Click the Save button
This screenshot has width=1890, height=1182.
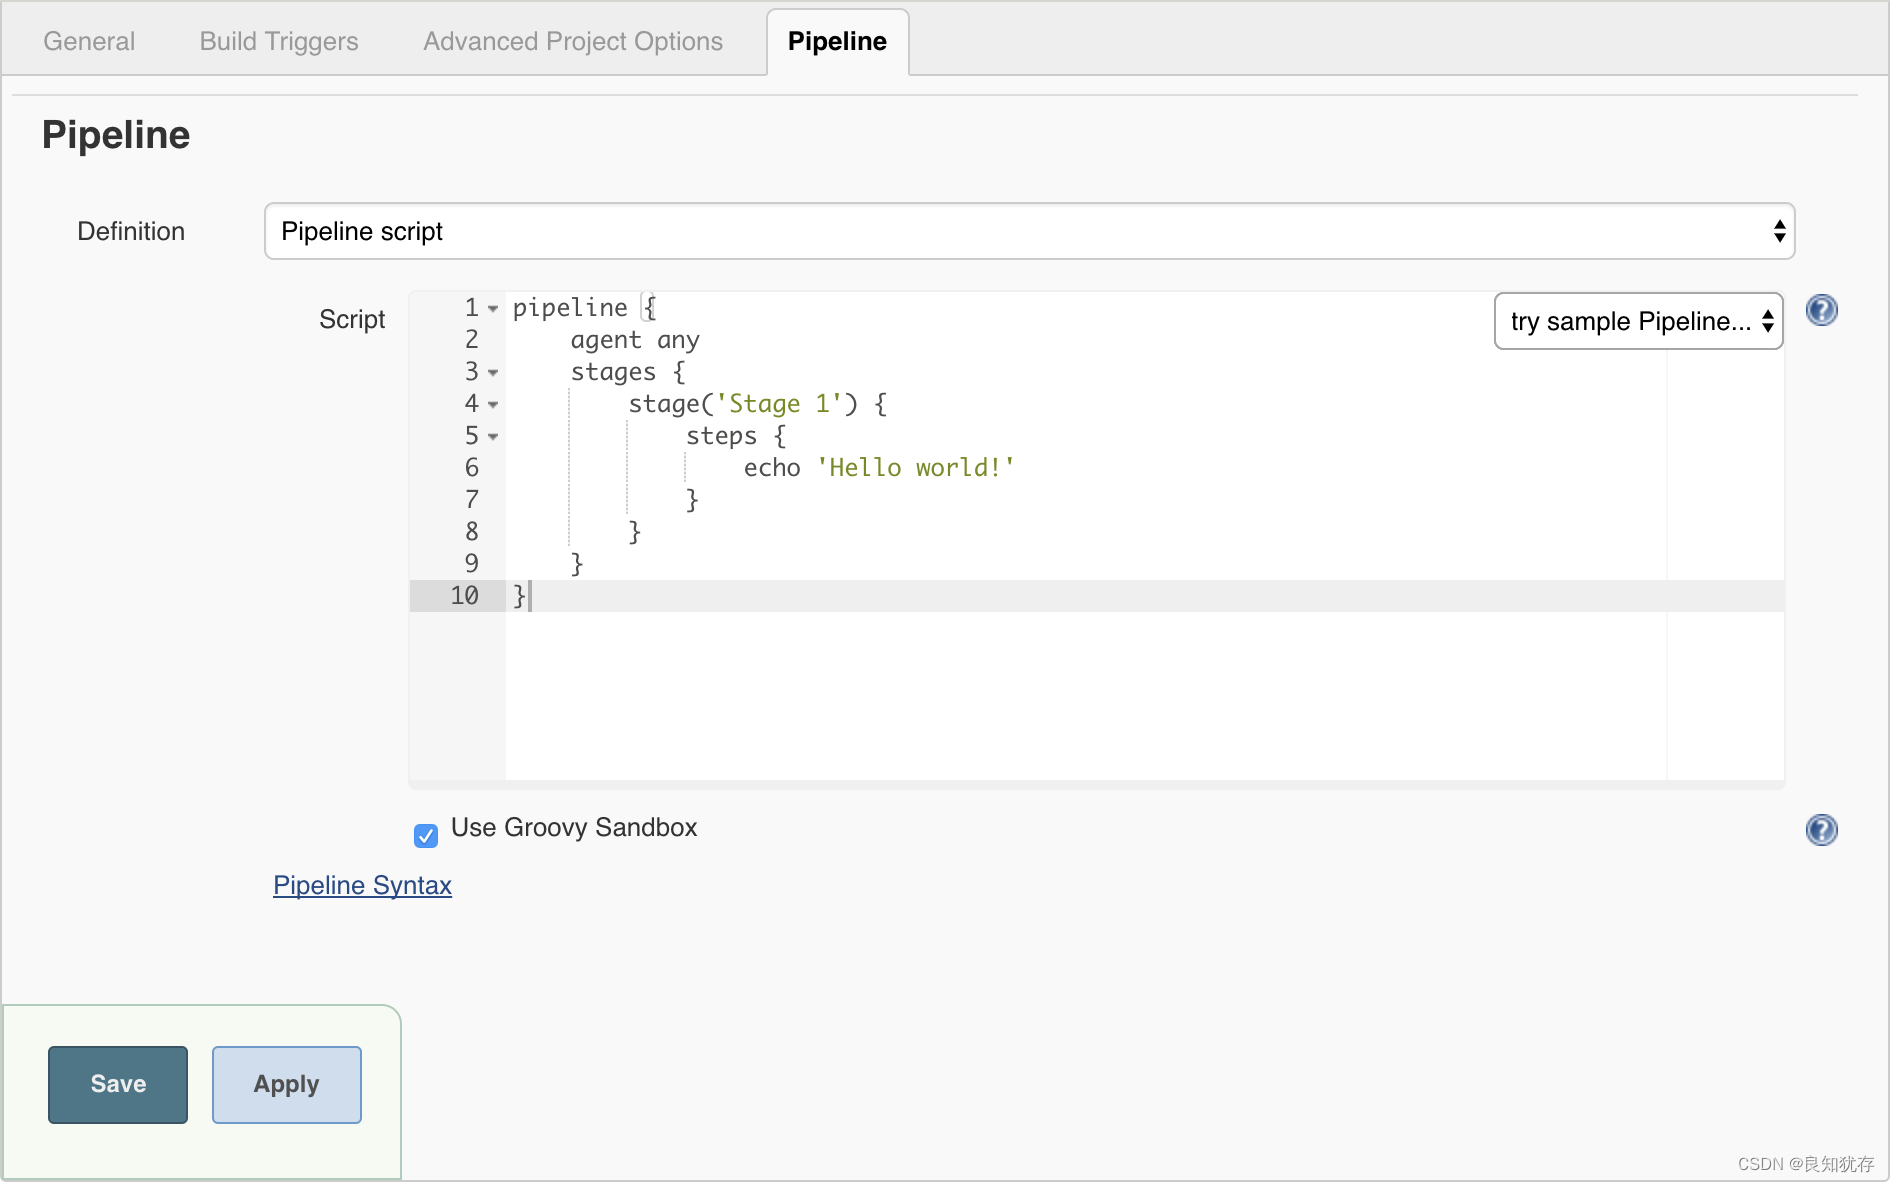pos(117,1084)
